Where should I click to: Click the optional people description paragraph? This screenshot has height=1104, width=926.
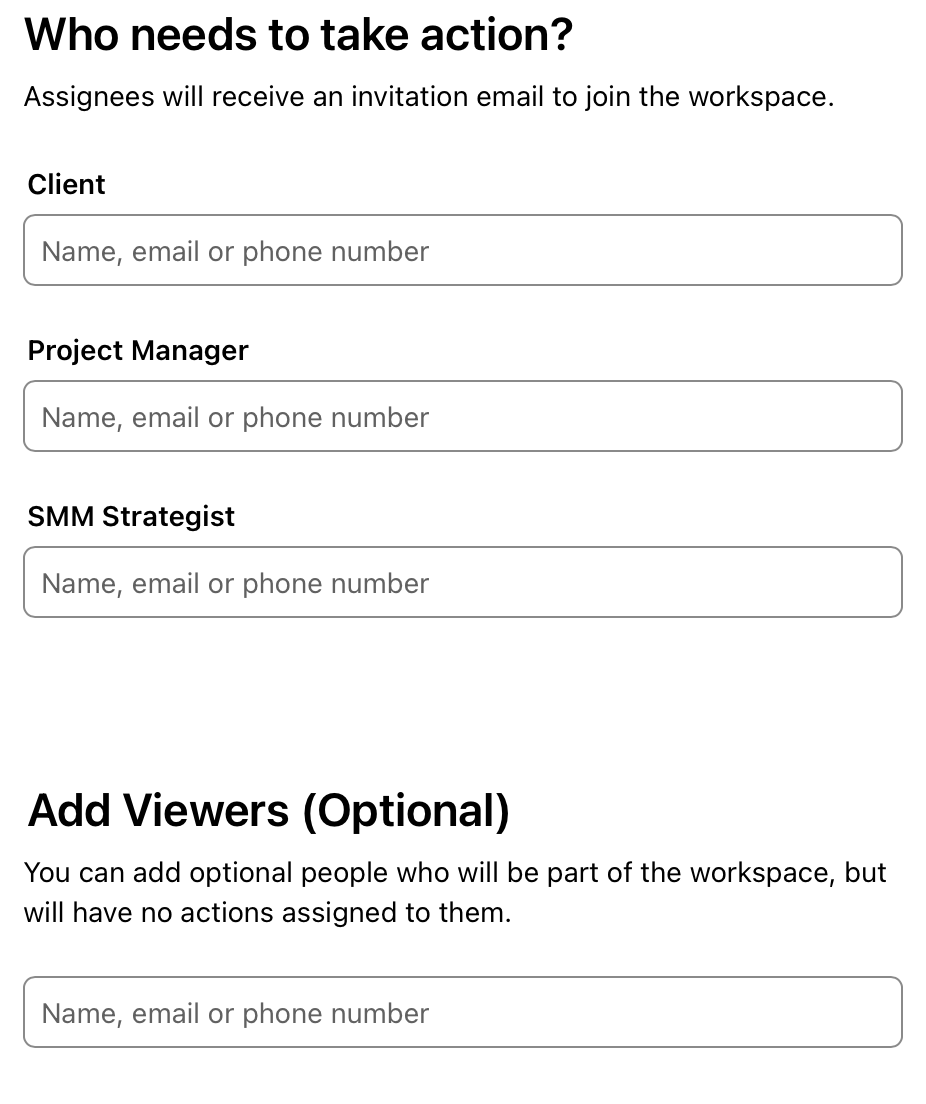pos(455,892)
